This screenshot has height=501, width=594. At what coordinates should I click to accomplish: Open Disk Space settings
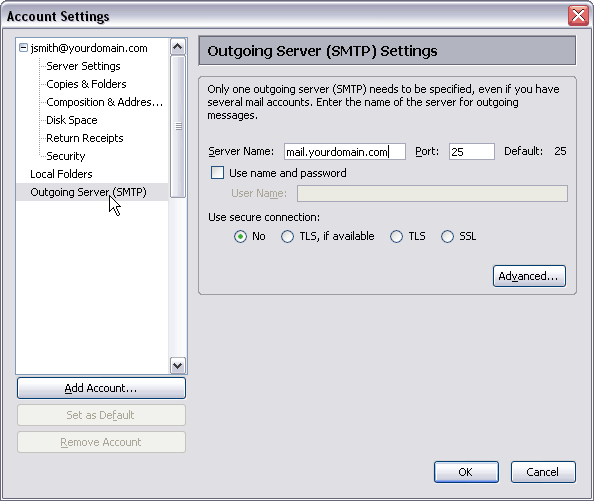point(72,120)
